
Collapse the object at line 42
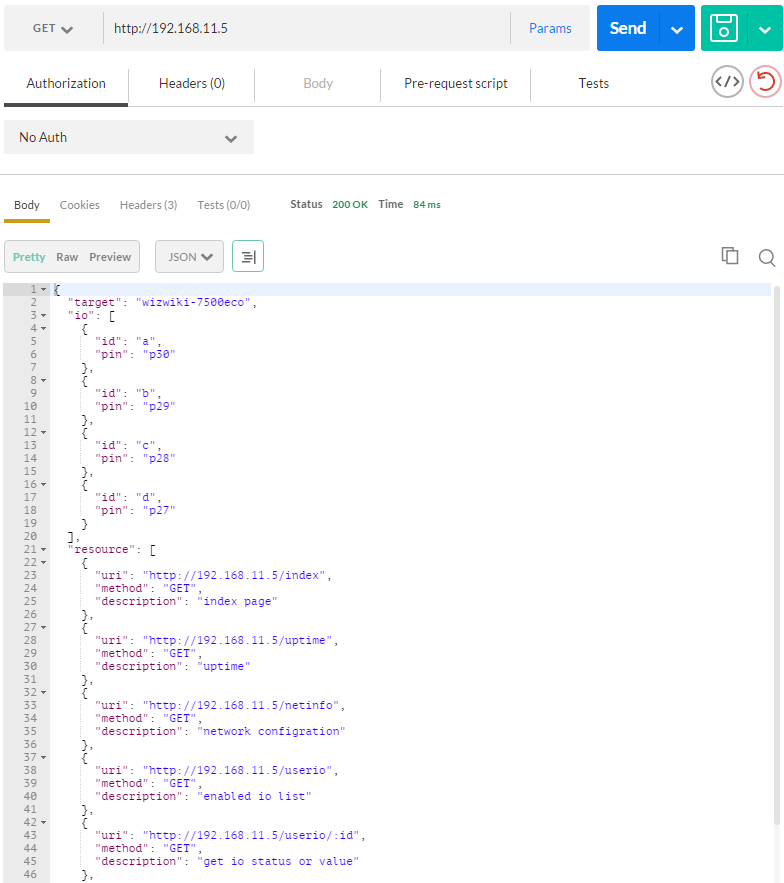coord(43,823)
